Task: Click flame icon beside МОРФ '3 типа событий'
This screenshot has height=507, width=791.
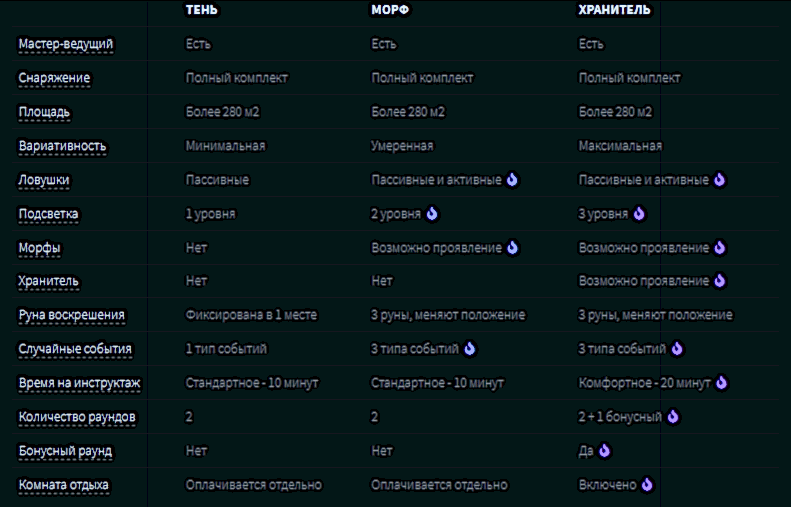Action: (x=470, y=349)
